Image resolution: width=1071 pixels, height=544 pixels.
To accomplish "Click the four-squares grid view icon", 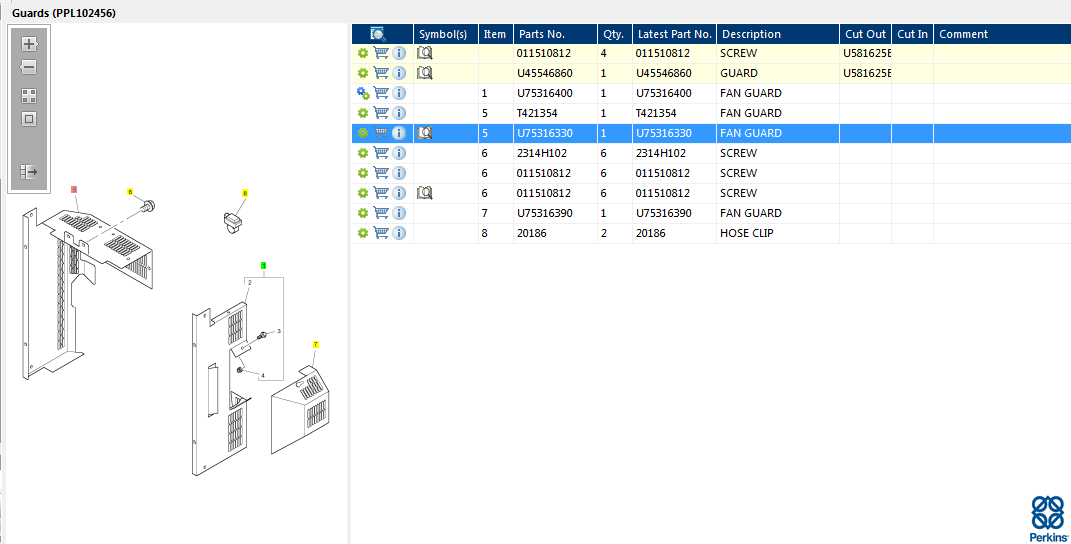I will click(x=29, y=96).
